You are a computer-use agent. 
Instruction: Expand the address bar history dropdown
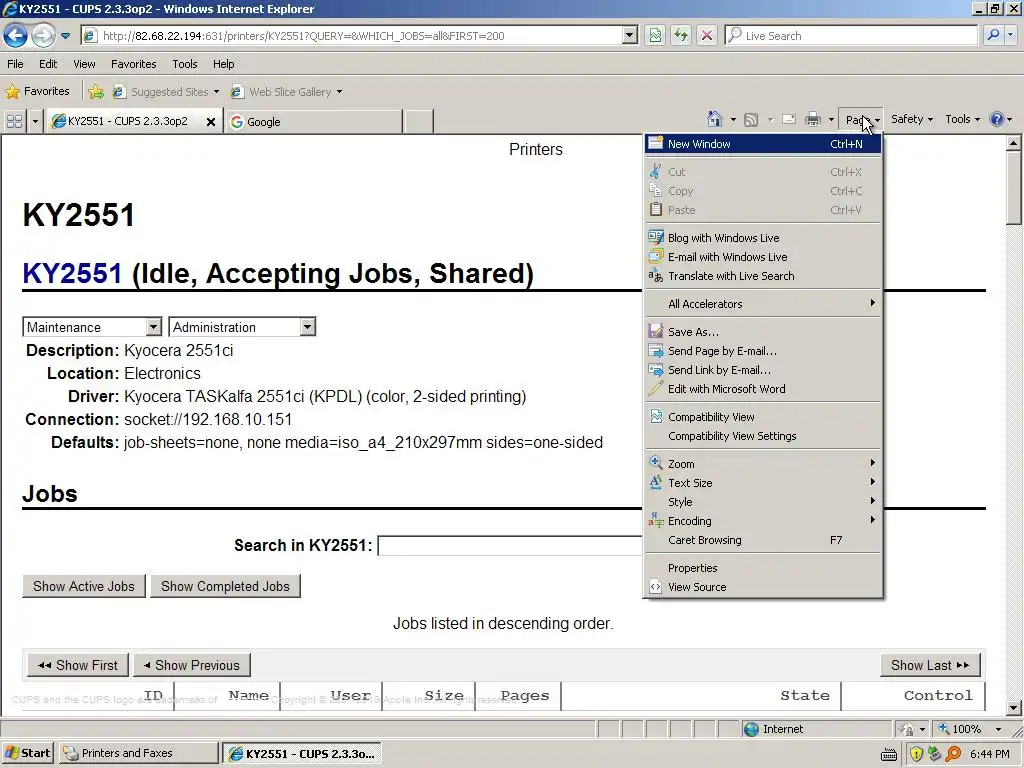tap(630, 35)
